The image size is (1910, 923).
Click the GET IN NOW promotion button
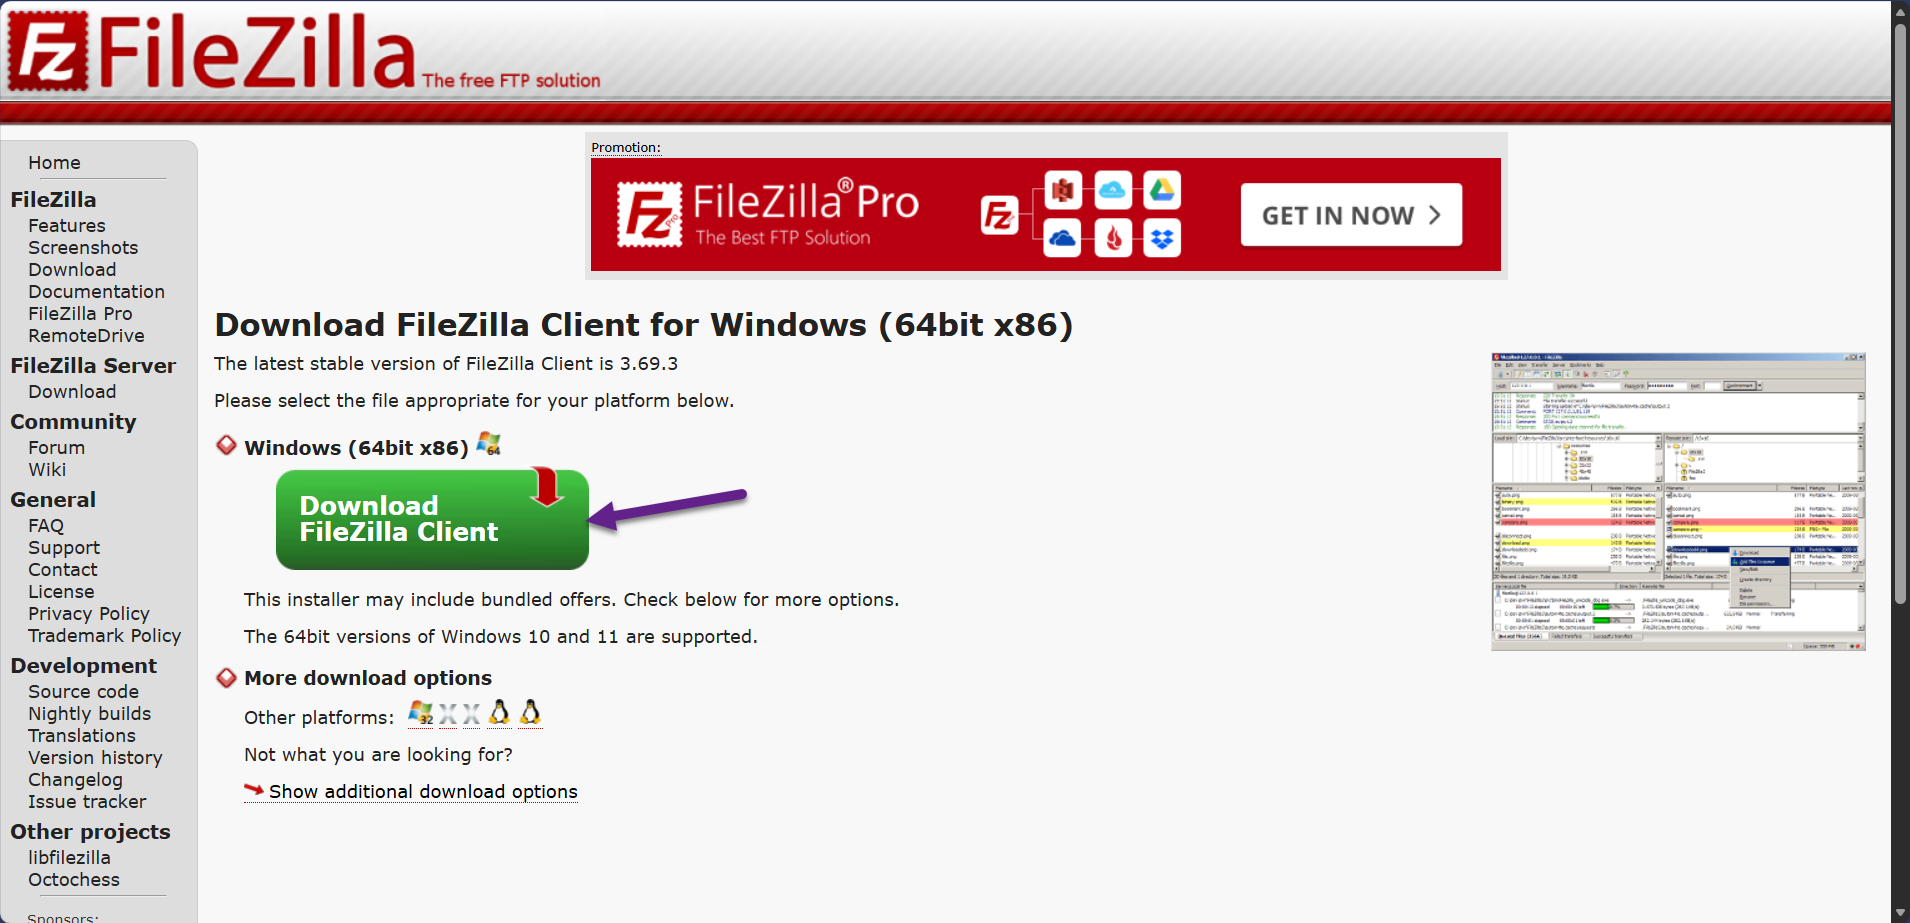[x=1351, y=215]
